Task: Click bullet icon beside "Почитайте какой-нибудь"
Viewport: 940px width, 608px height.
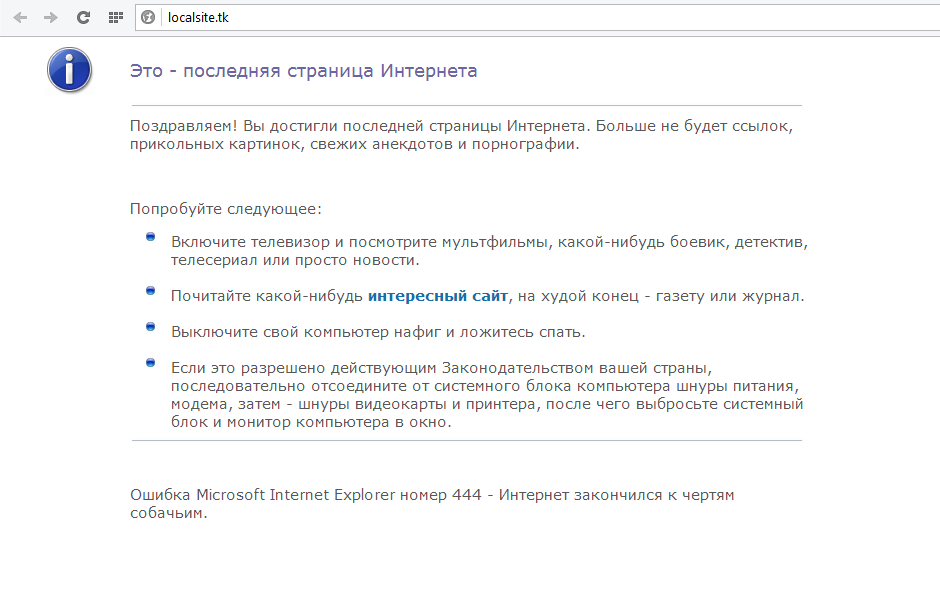Action: tap(150, 290)
